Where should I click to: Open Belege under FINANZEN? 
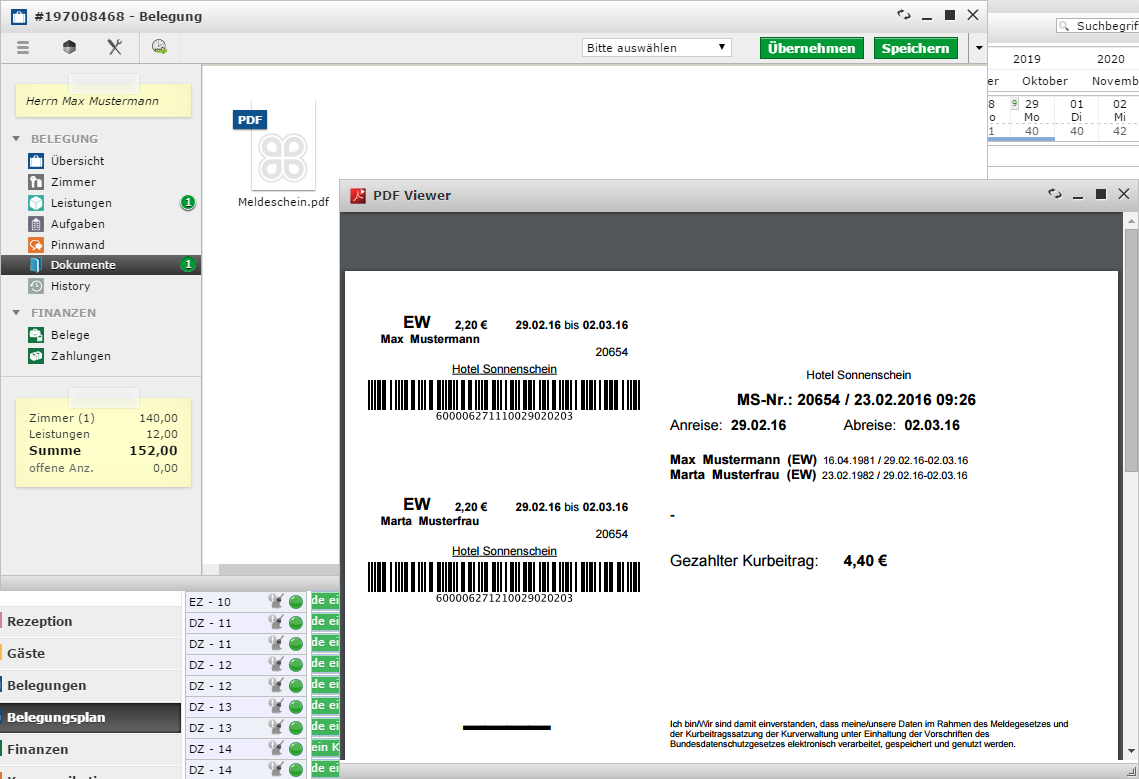pos(101,335)
